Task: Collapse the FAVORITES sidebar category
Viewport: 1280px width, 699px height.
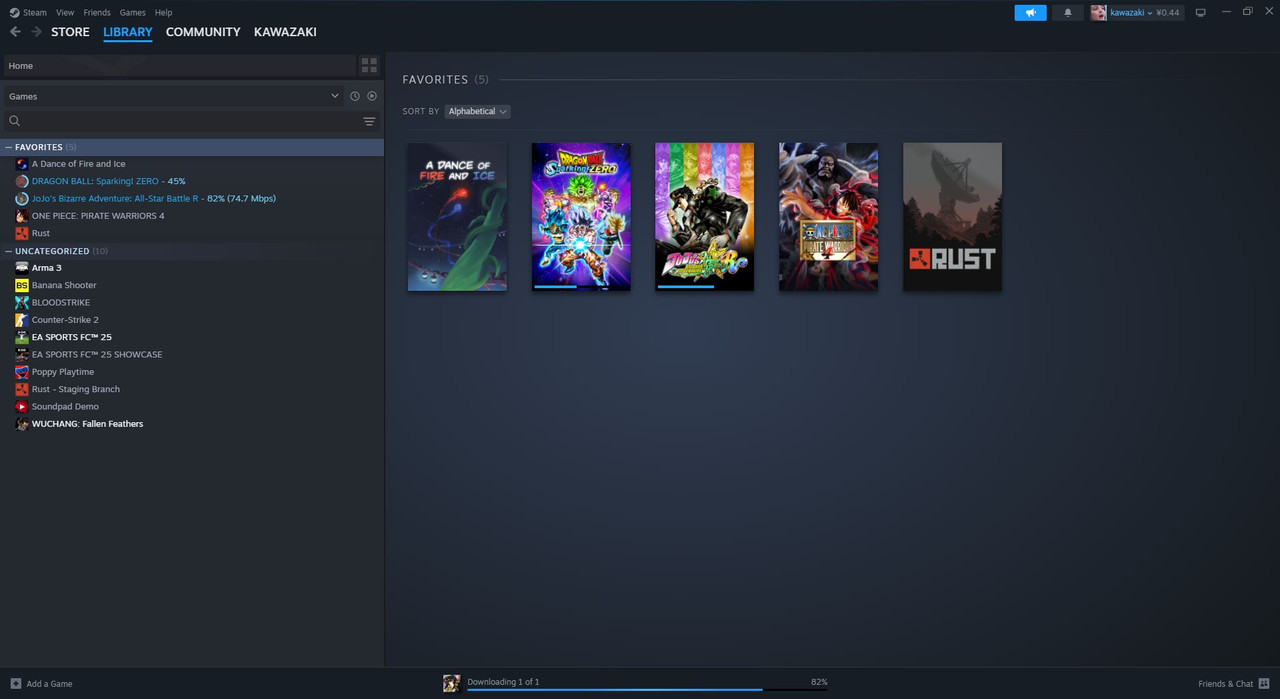Action: pyautogui.click(x=9, y=147)
